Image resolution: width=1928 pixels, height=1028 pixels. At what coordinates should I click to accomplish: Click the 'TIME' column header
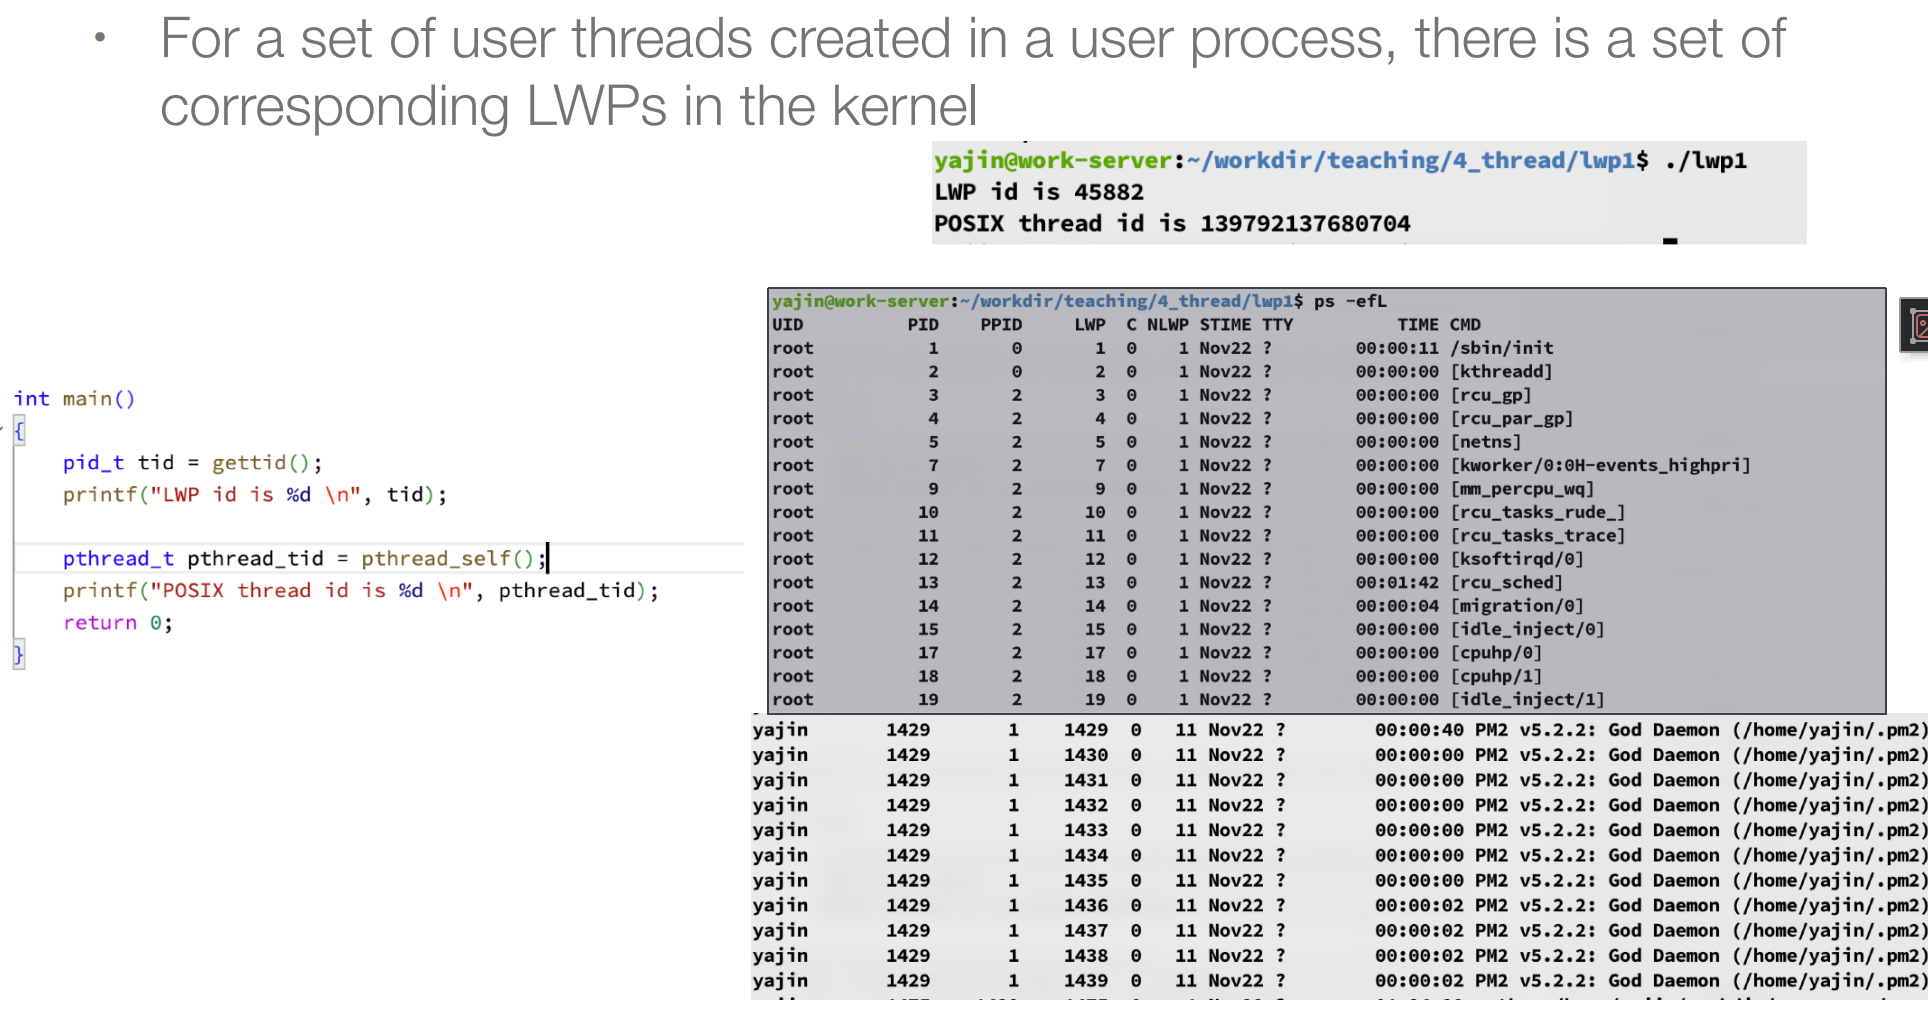[x=1418, y=325]
